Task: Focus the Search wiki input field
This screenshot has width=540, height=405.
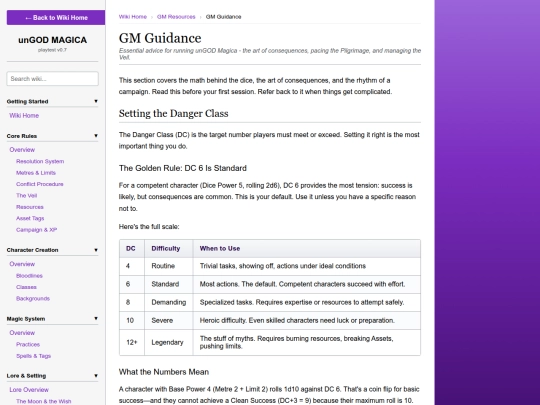Action: pyautogui.click(x=52, y=79)
